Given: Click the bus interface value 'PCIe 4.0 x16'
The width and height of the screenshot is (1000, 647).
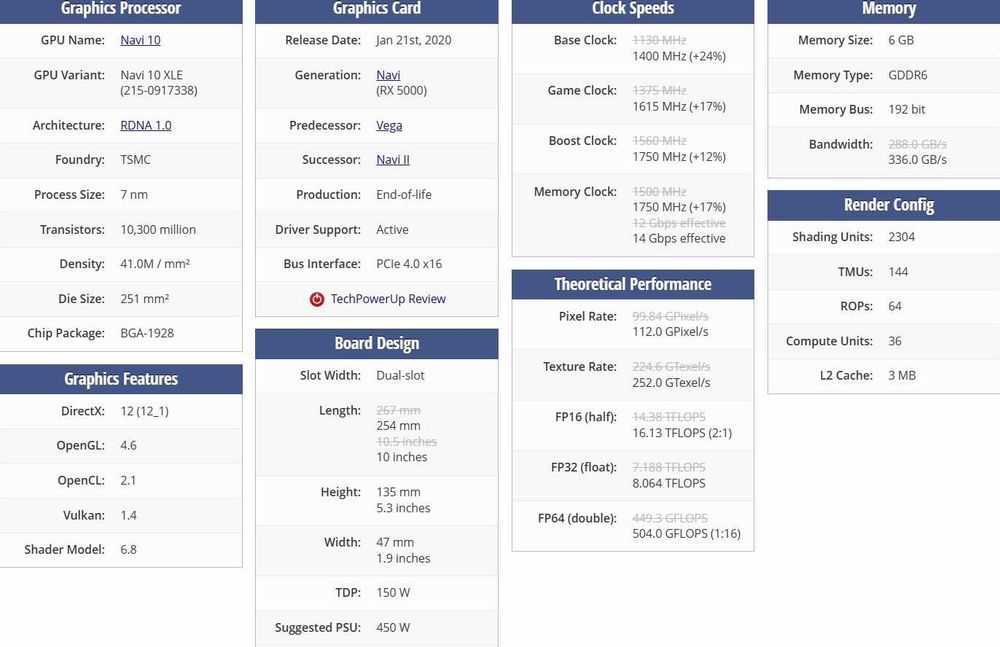Looking at the screenshot, I should click(x=409, y=264).
